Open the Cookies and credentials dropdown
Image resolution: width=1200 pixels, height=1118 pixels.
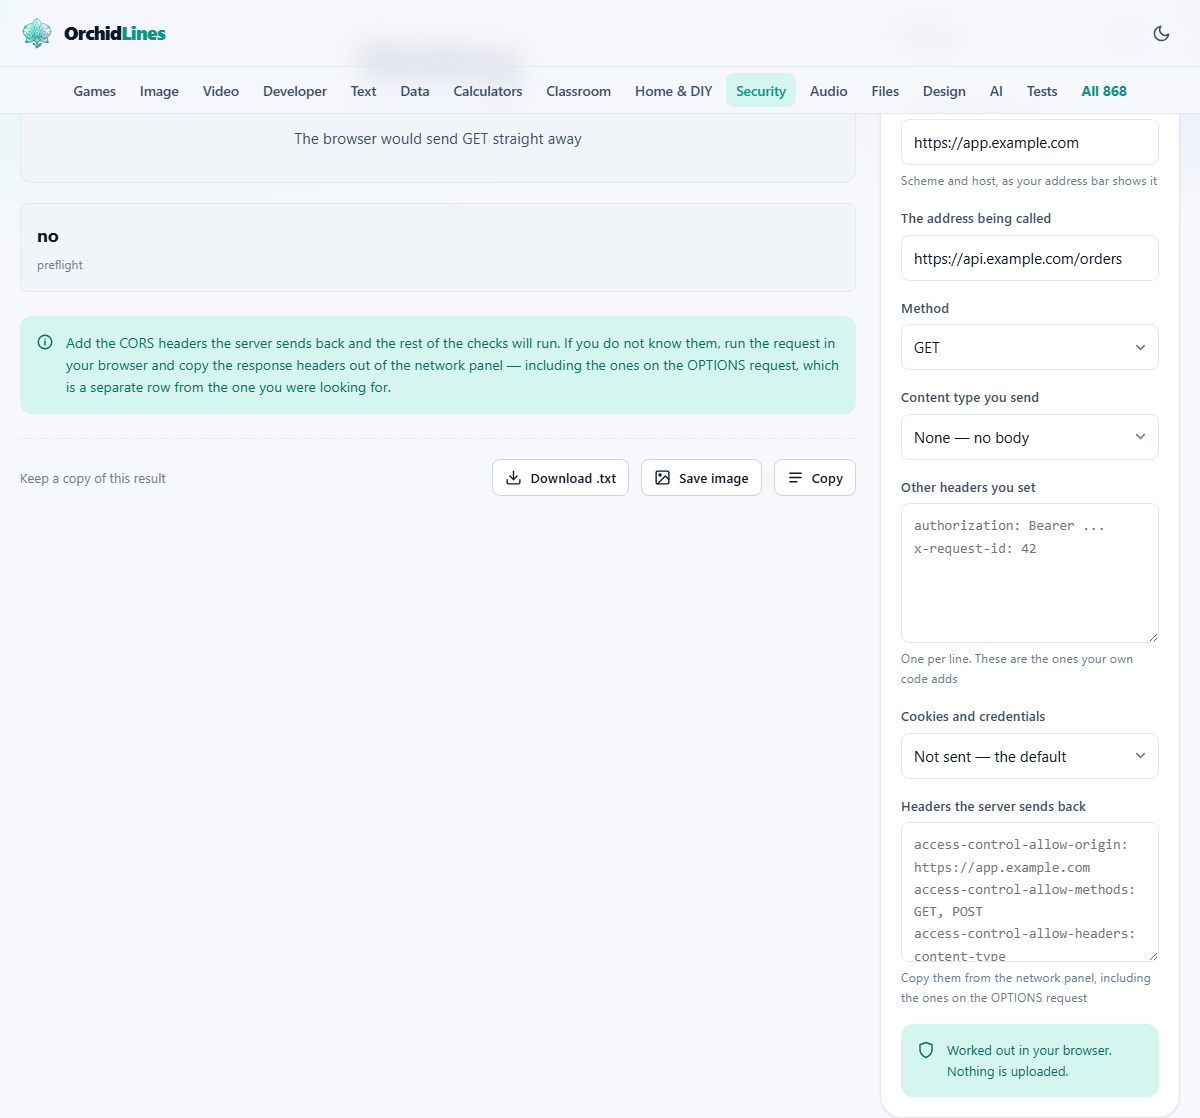click(x=1029, y=756)
